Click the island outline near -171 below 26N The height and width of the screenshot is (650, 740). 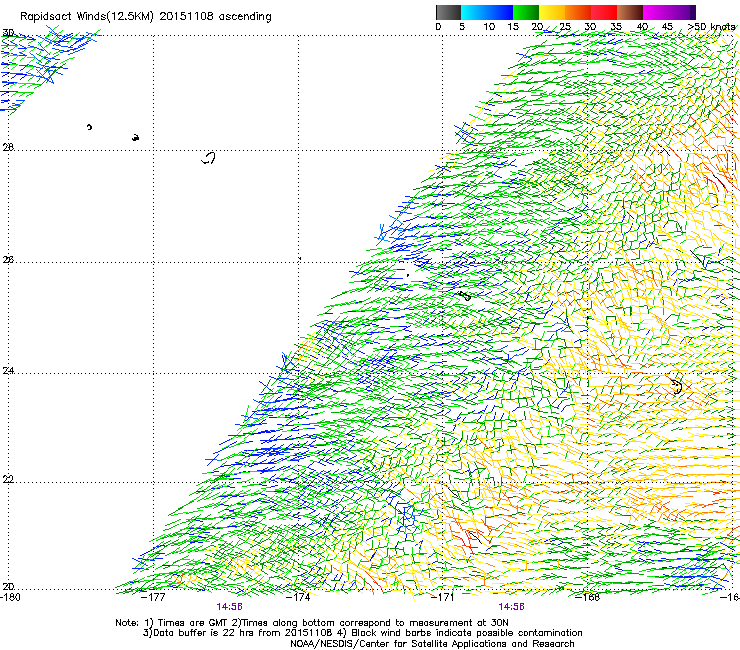coord(465,296)
